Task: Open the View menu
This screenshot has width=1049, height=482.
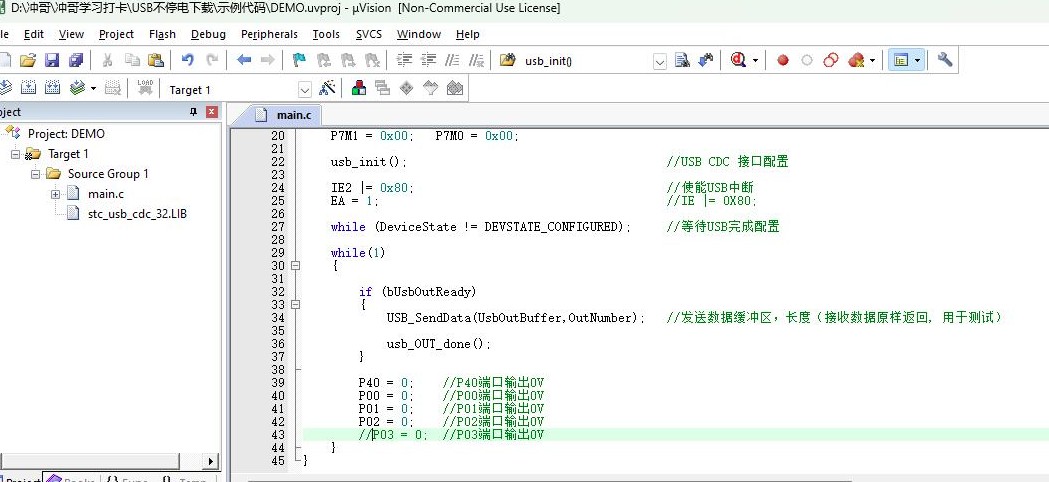Action: 71,34
